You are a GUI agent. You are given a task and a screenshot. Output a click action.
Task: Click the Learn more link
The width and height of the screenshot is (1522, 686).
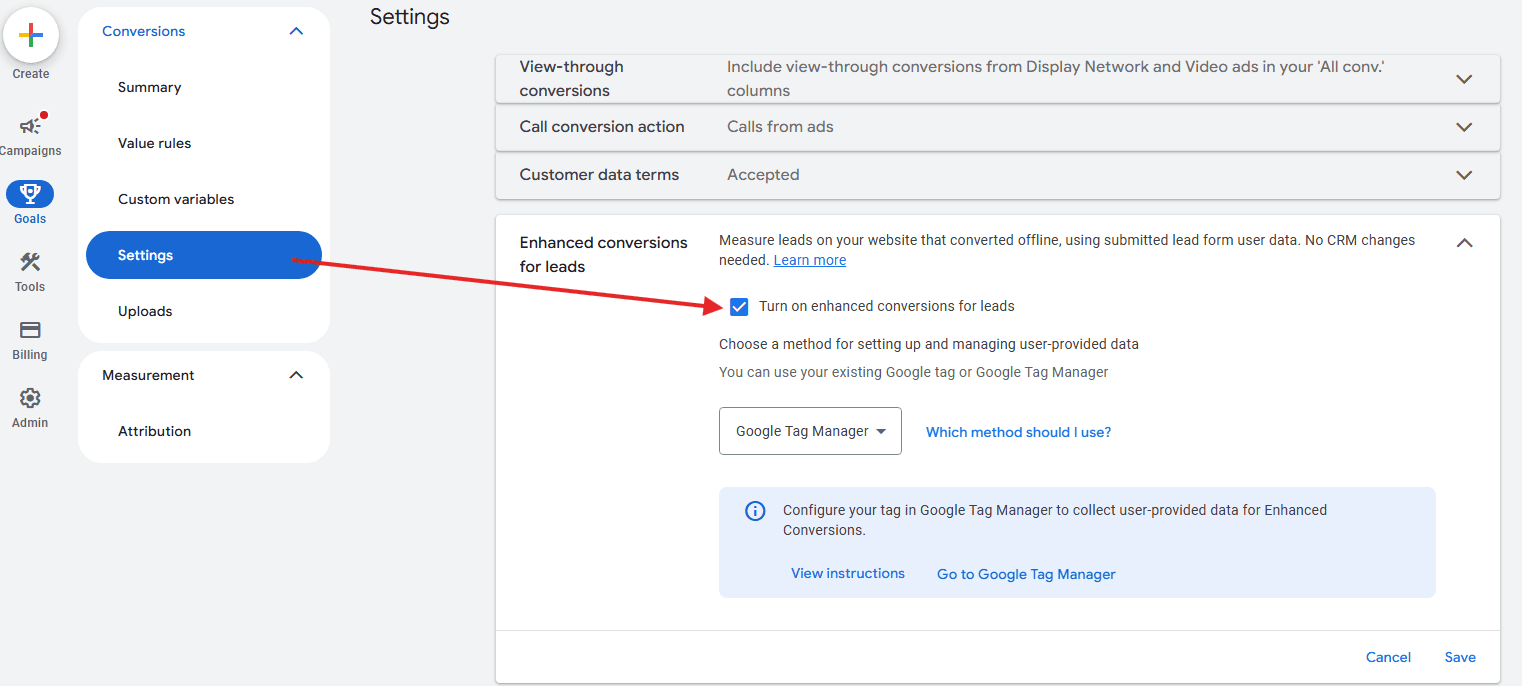pyautogui.click(x=810, y=260)
